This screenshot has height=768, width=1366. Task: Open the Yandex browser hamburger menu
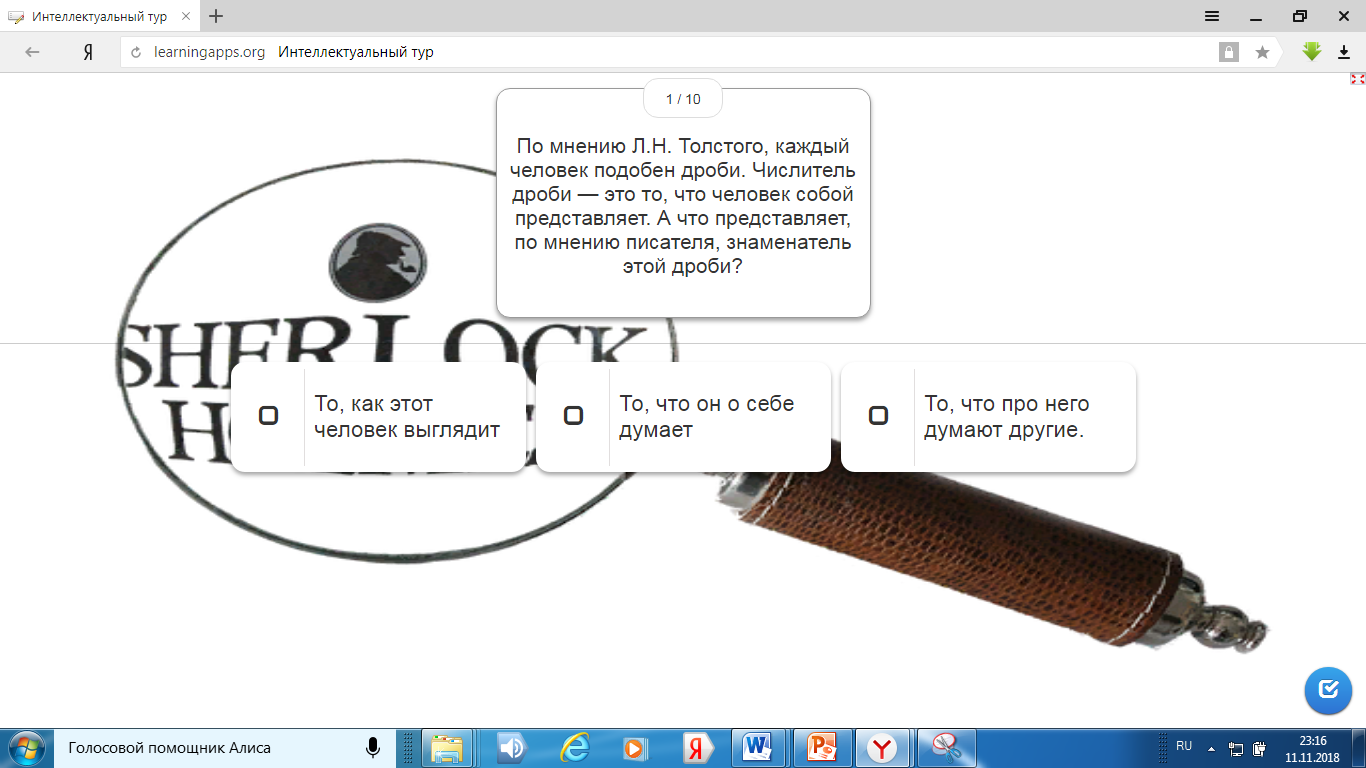(1211, 16)
